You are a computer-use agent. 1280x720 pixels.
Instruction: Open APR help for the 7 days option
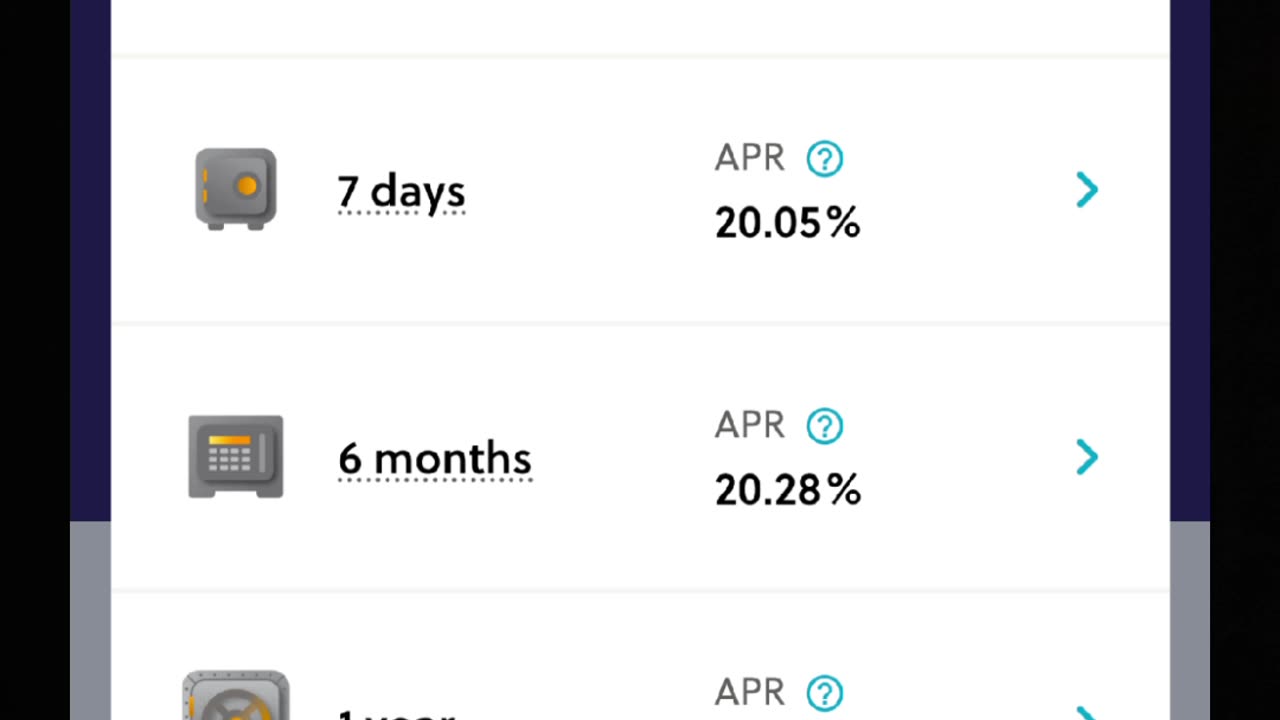click(x=825, y=159)
